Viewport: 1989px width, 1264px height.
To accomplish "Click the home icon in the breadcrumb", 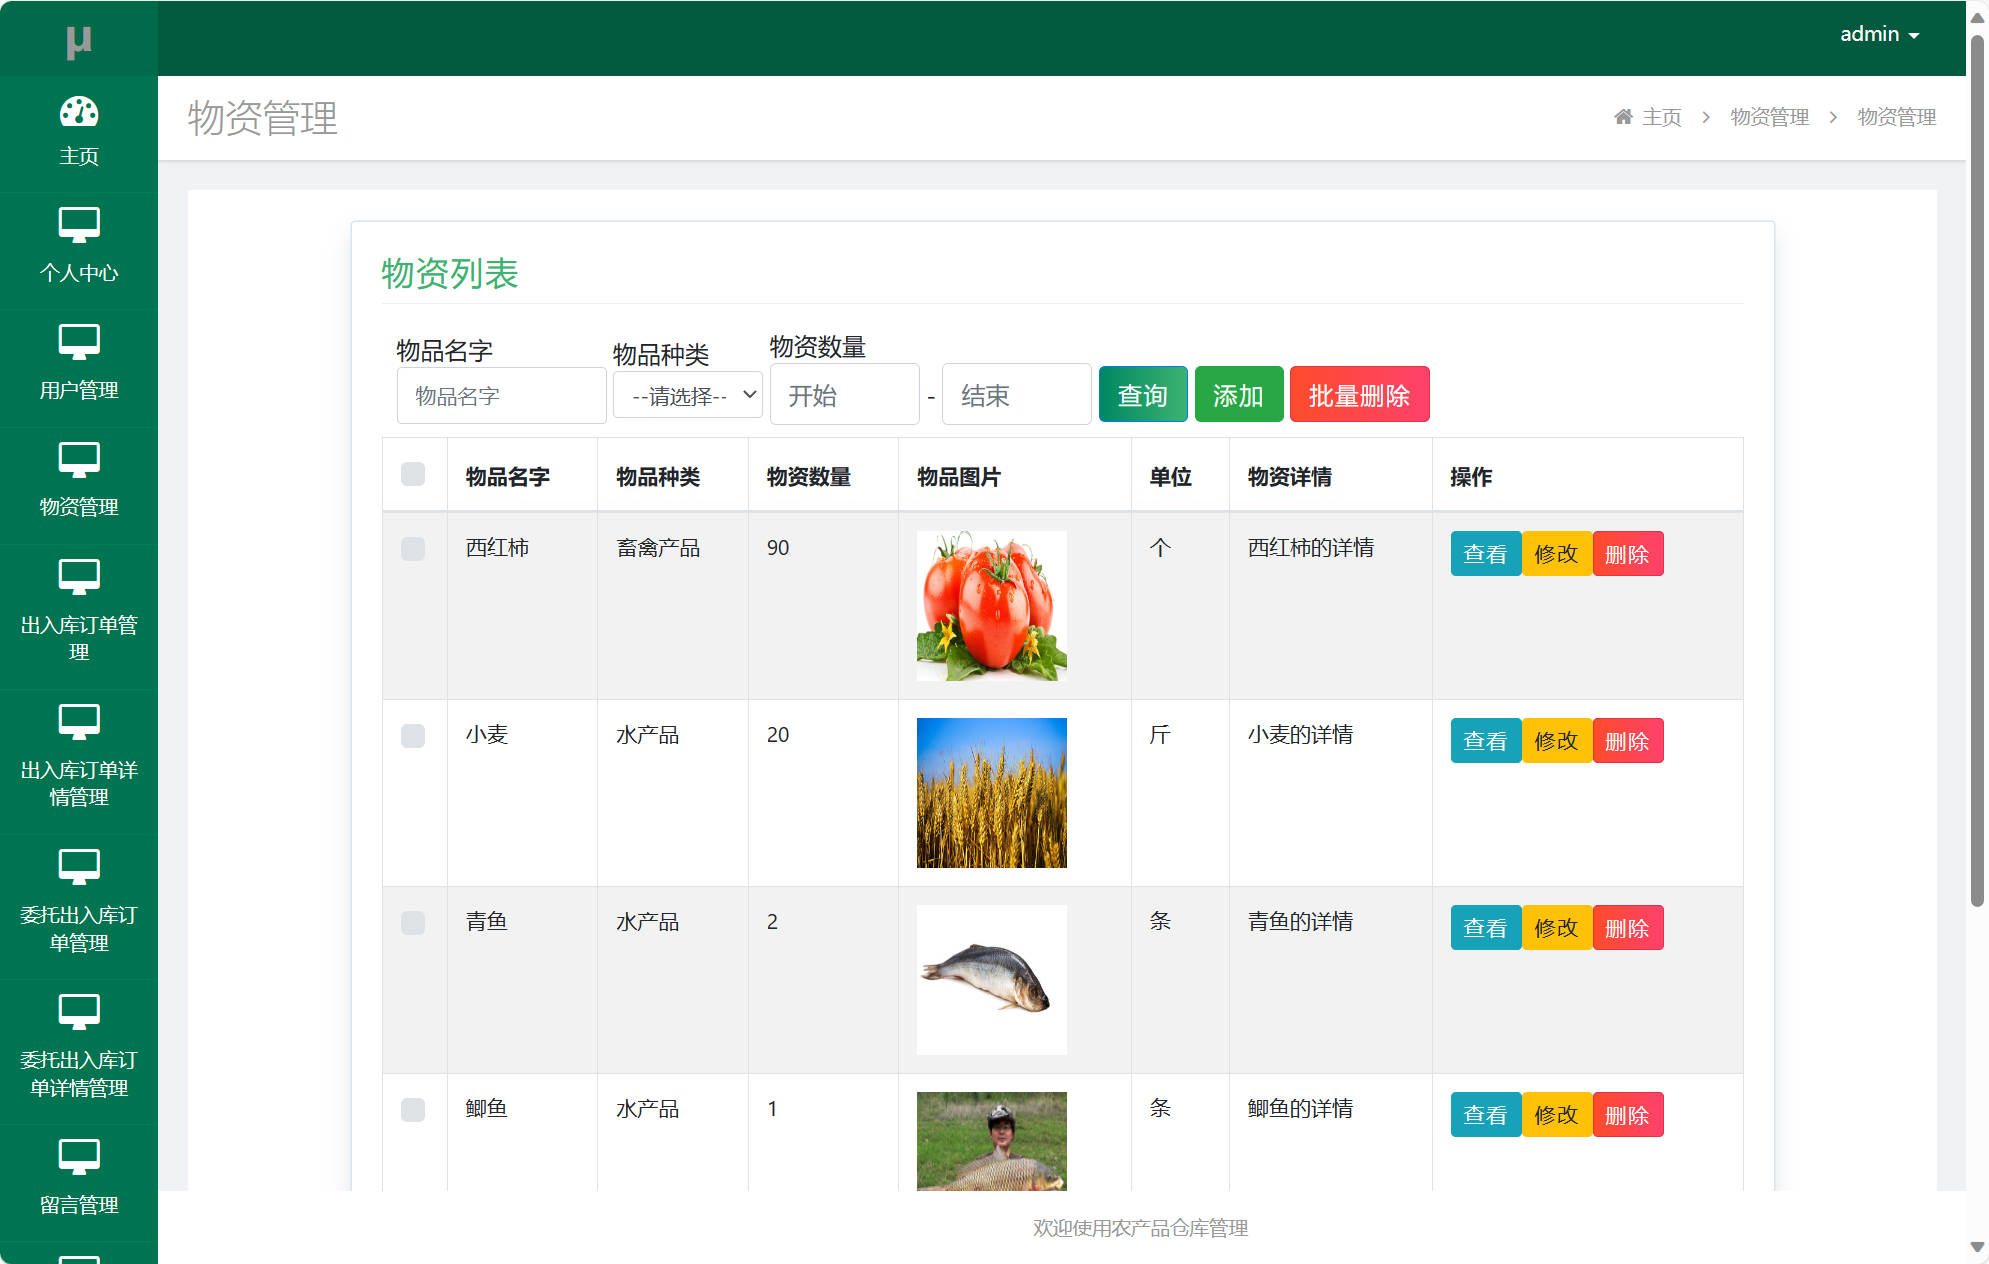I will (x=1622, y=116).
